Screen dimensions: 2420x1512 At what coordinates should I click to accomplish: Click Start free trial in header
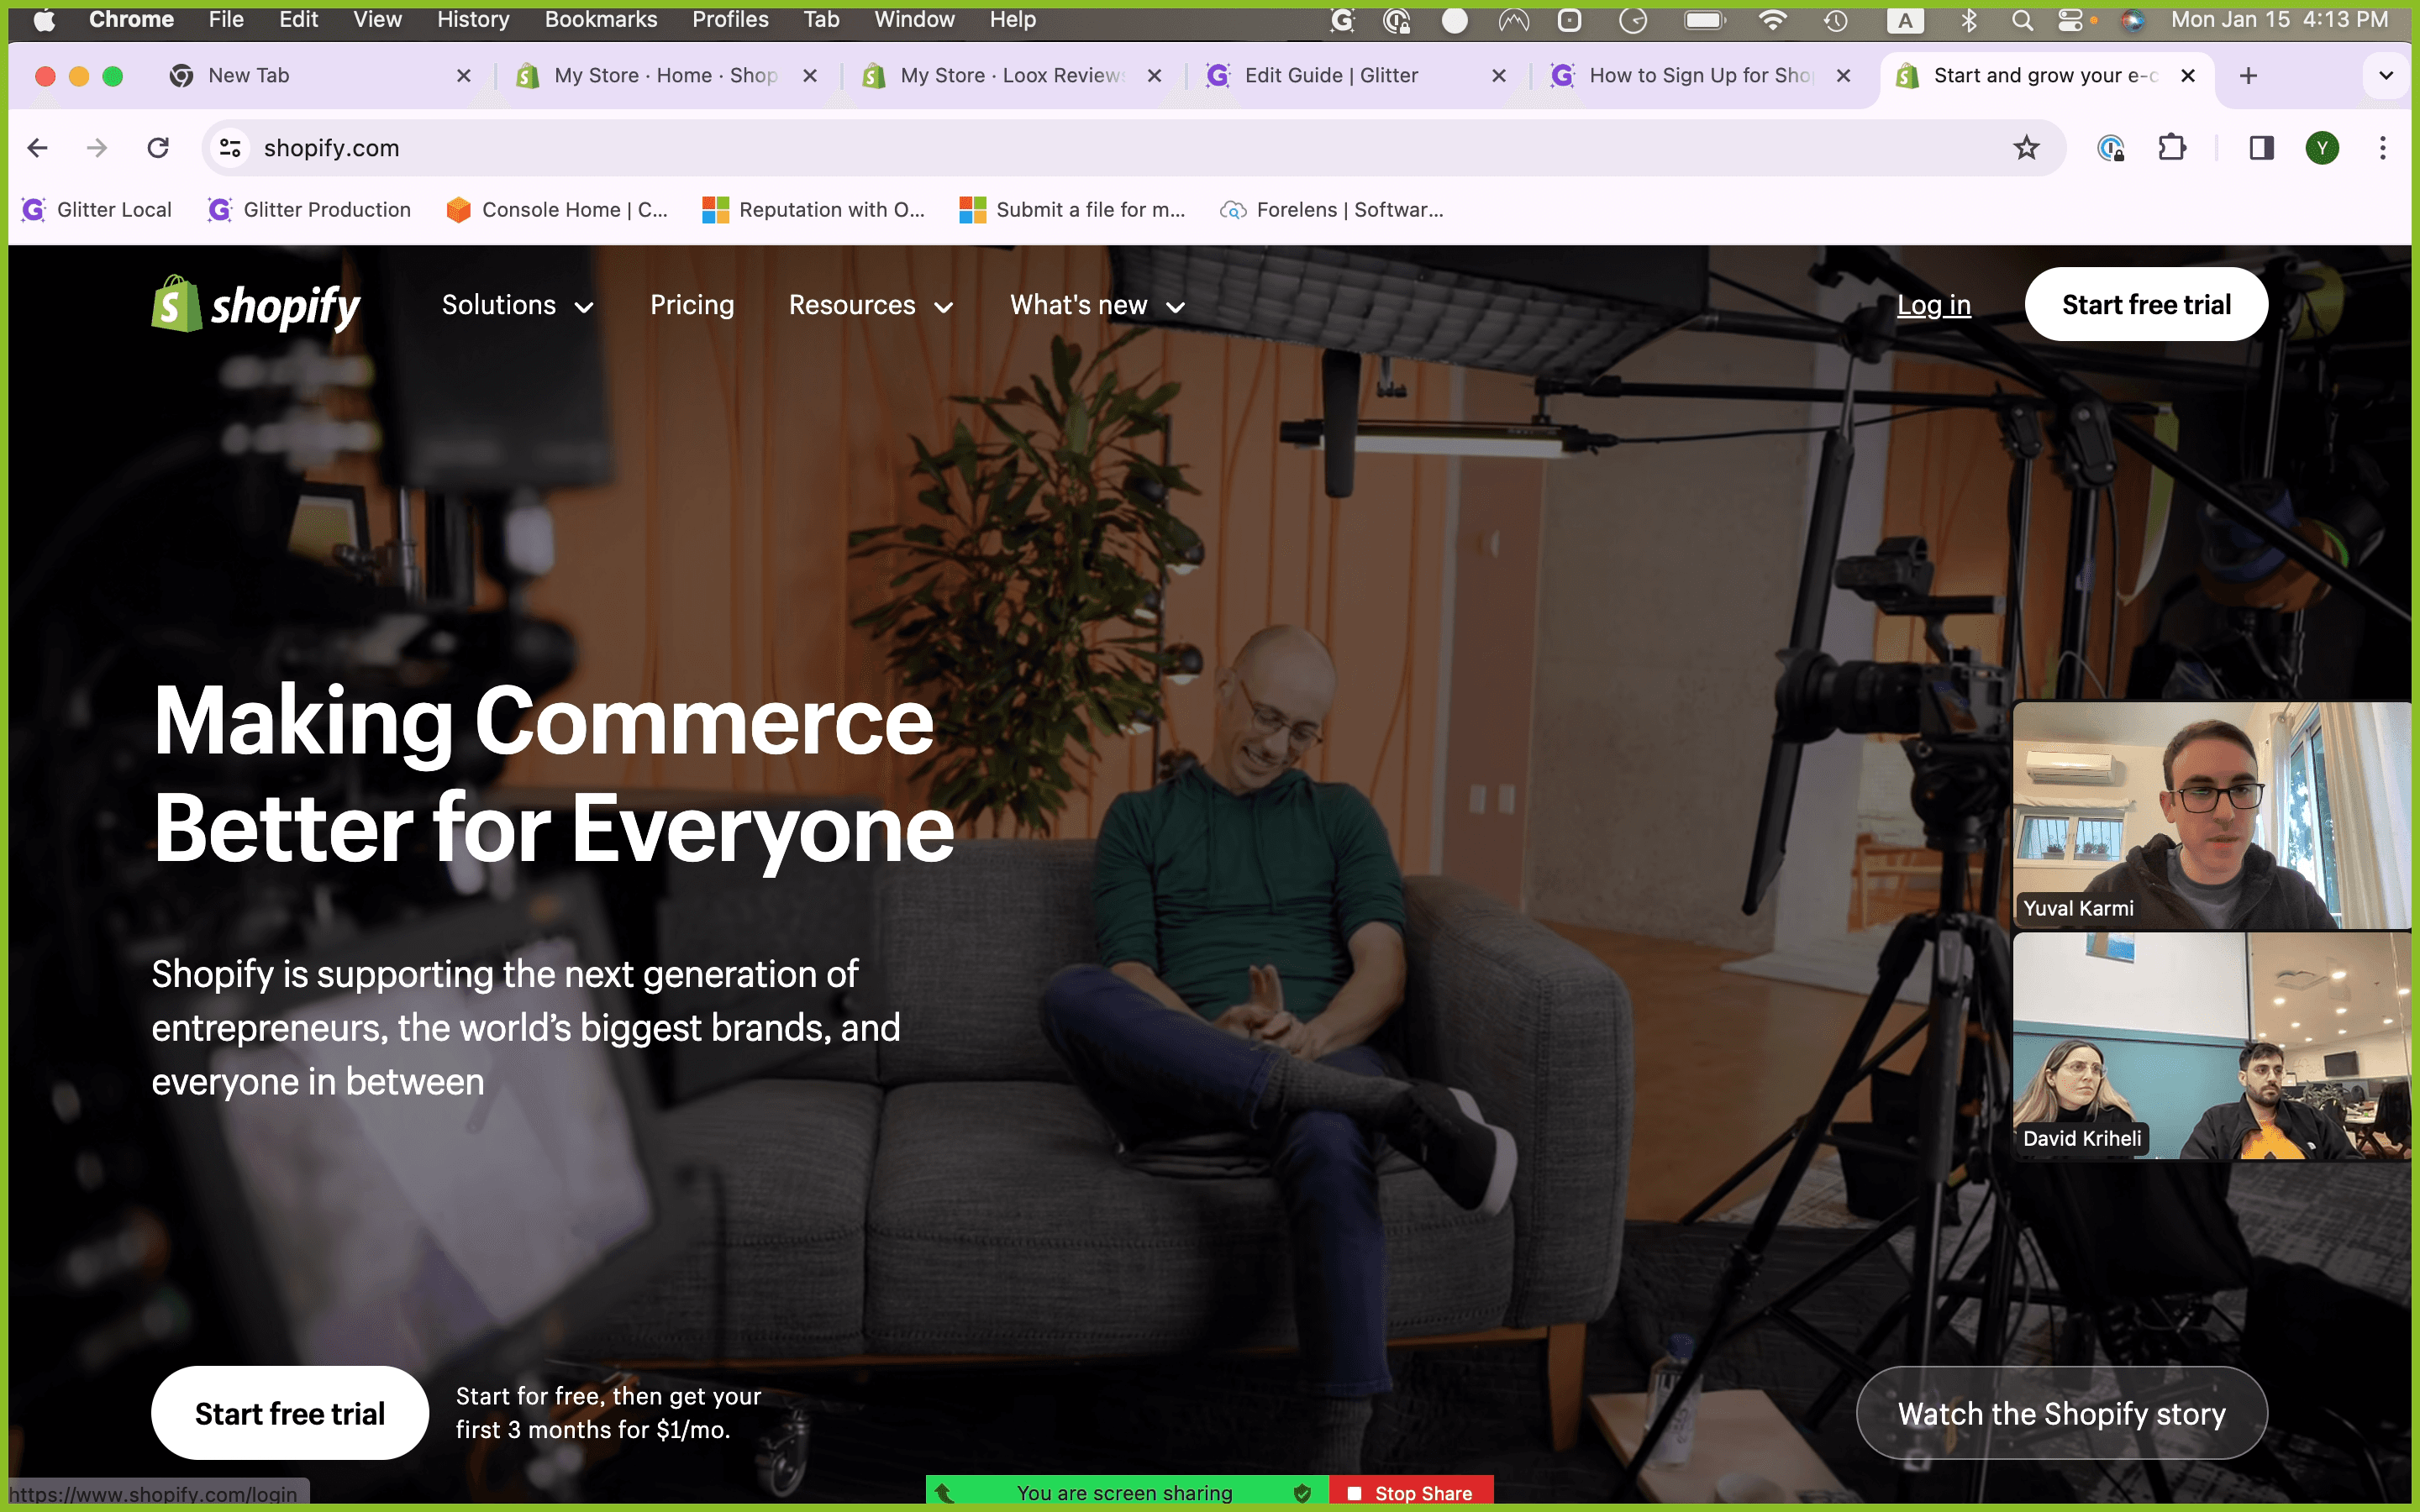pyautogui.click(x=2146, y=304)
